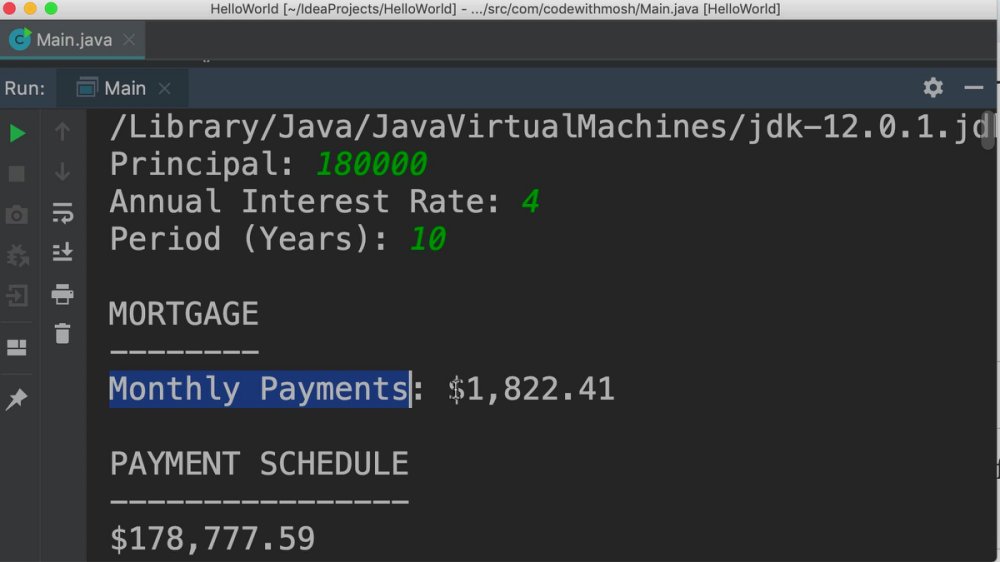
Task: Click the Scroll to End icon
Action: coord(62,253)
